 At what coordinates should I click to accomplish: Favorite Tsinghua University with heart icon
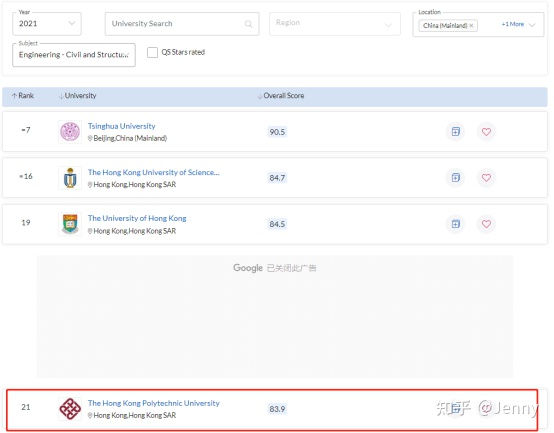pos(487,132)
